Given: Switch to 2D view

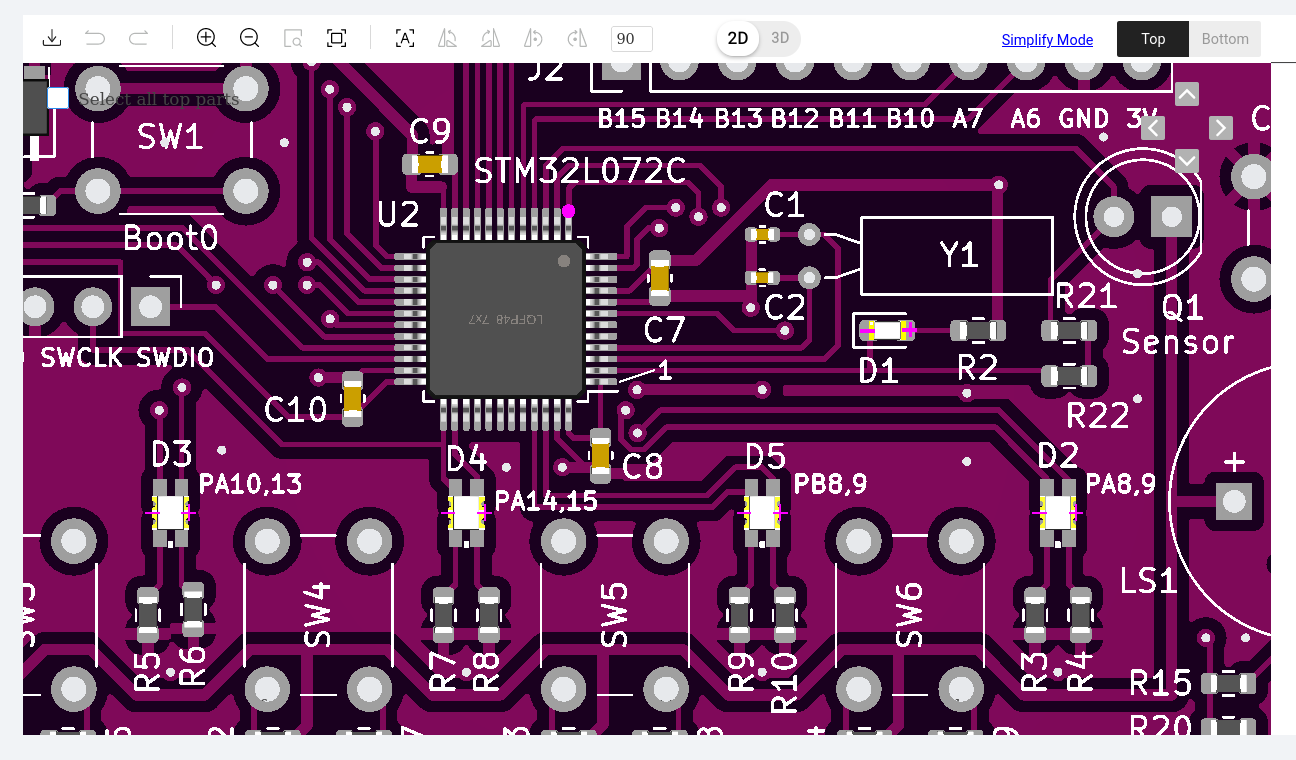Looking at the screenshot, I should (x=738, y=39).
